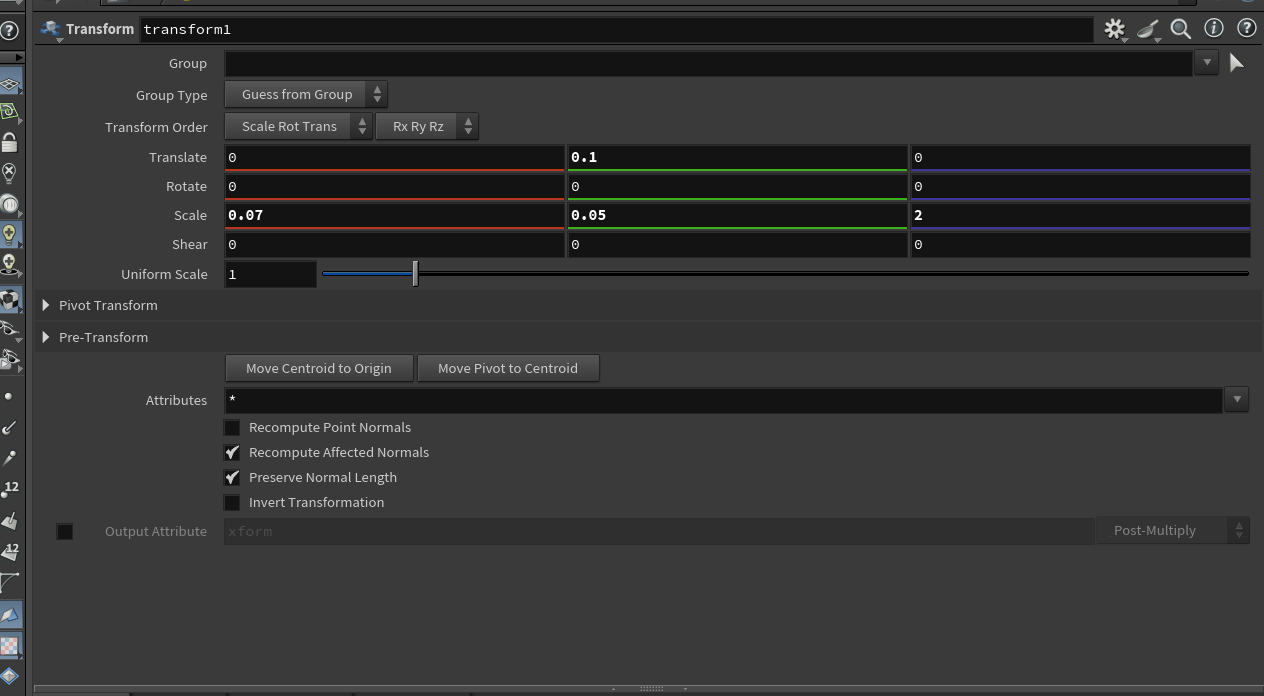Open the Rx Ry Rz rotation order dropdown
This screenshot has height=696, width=1264.
click(x=427, y=126)
